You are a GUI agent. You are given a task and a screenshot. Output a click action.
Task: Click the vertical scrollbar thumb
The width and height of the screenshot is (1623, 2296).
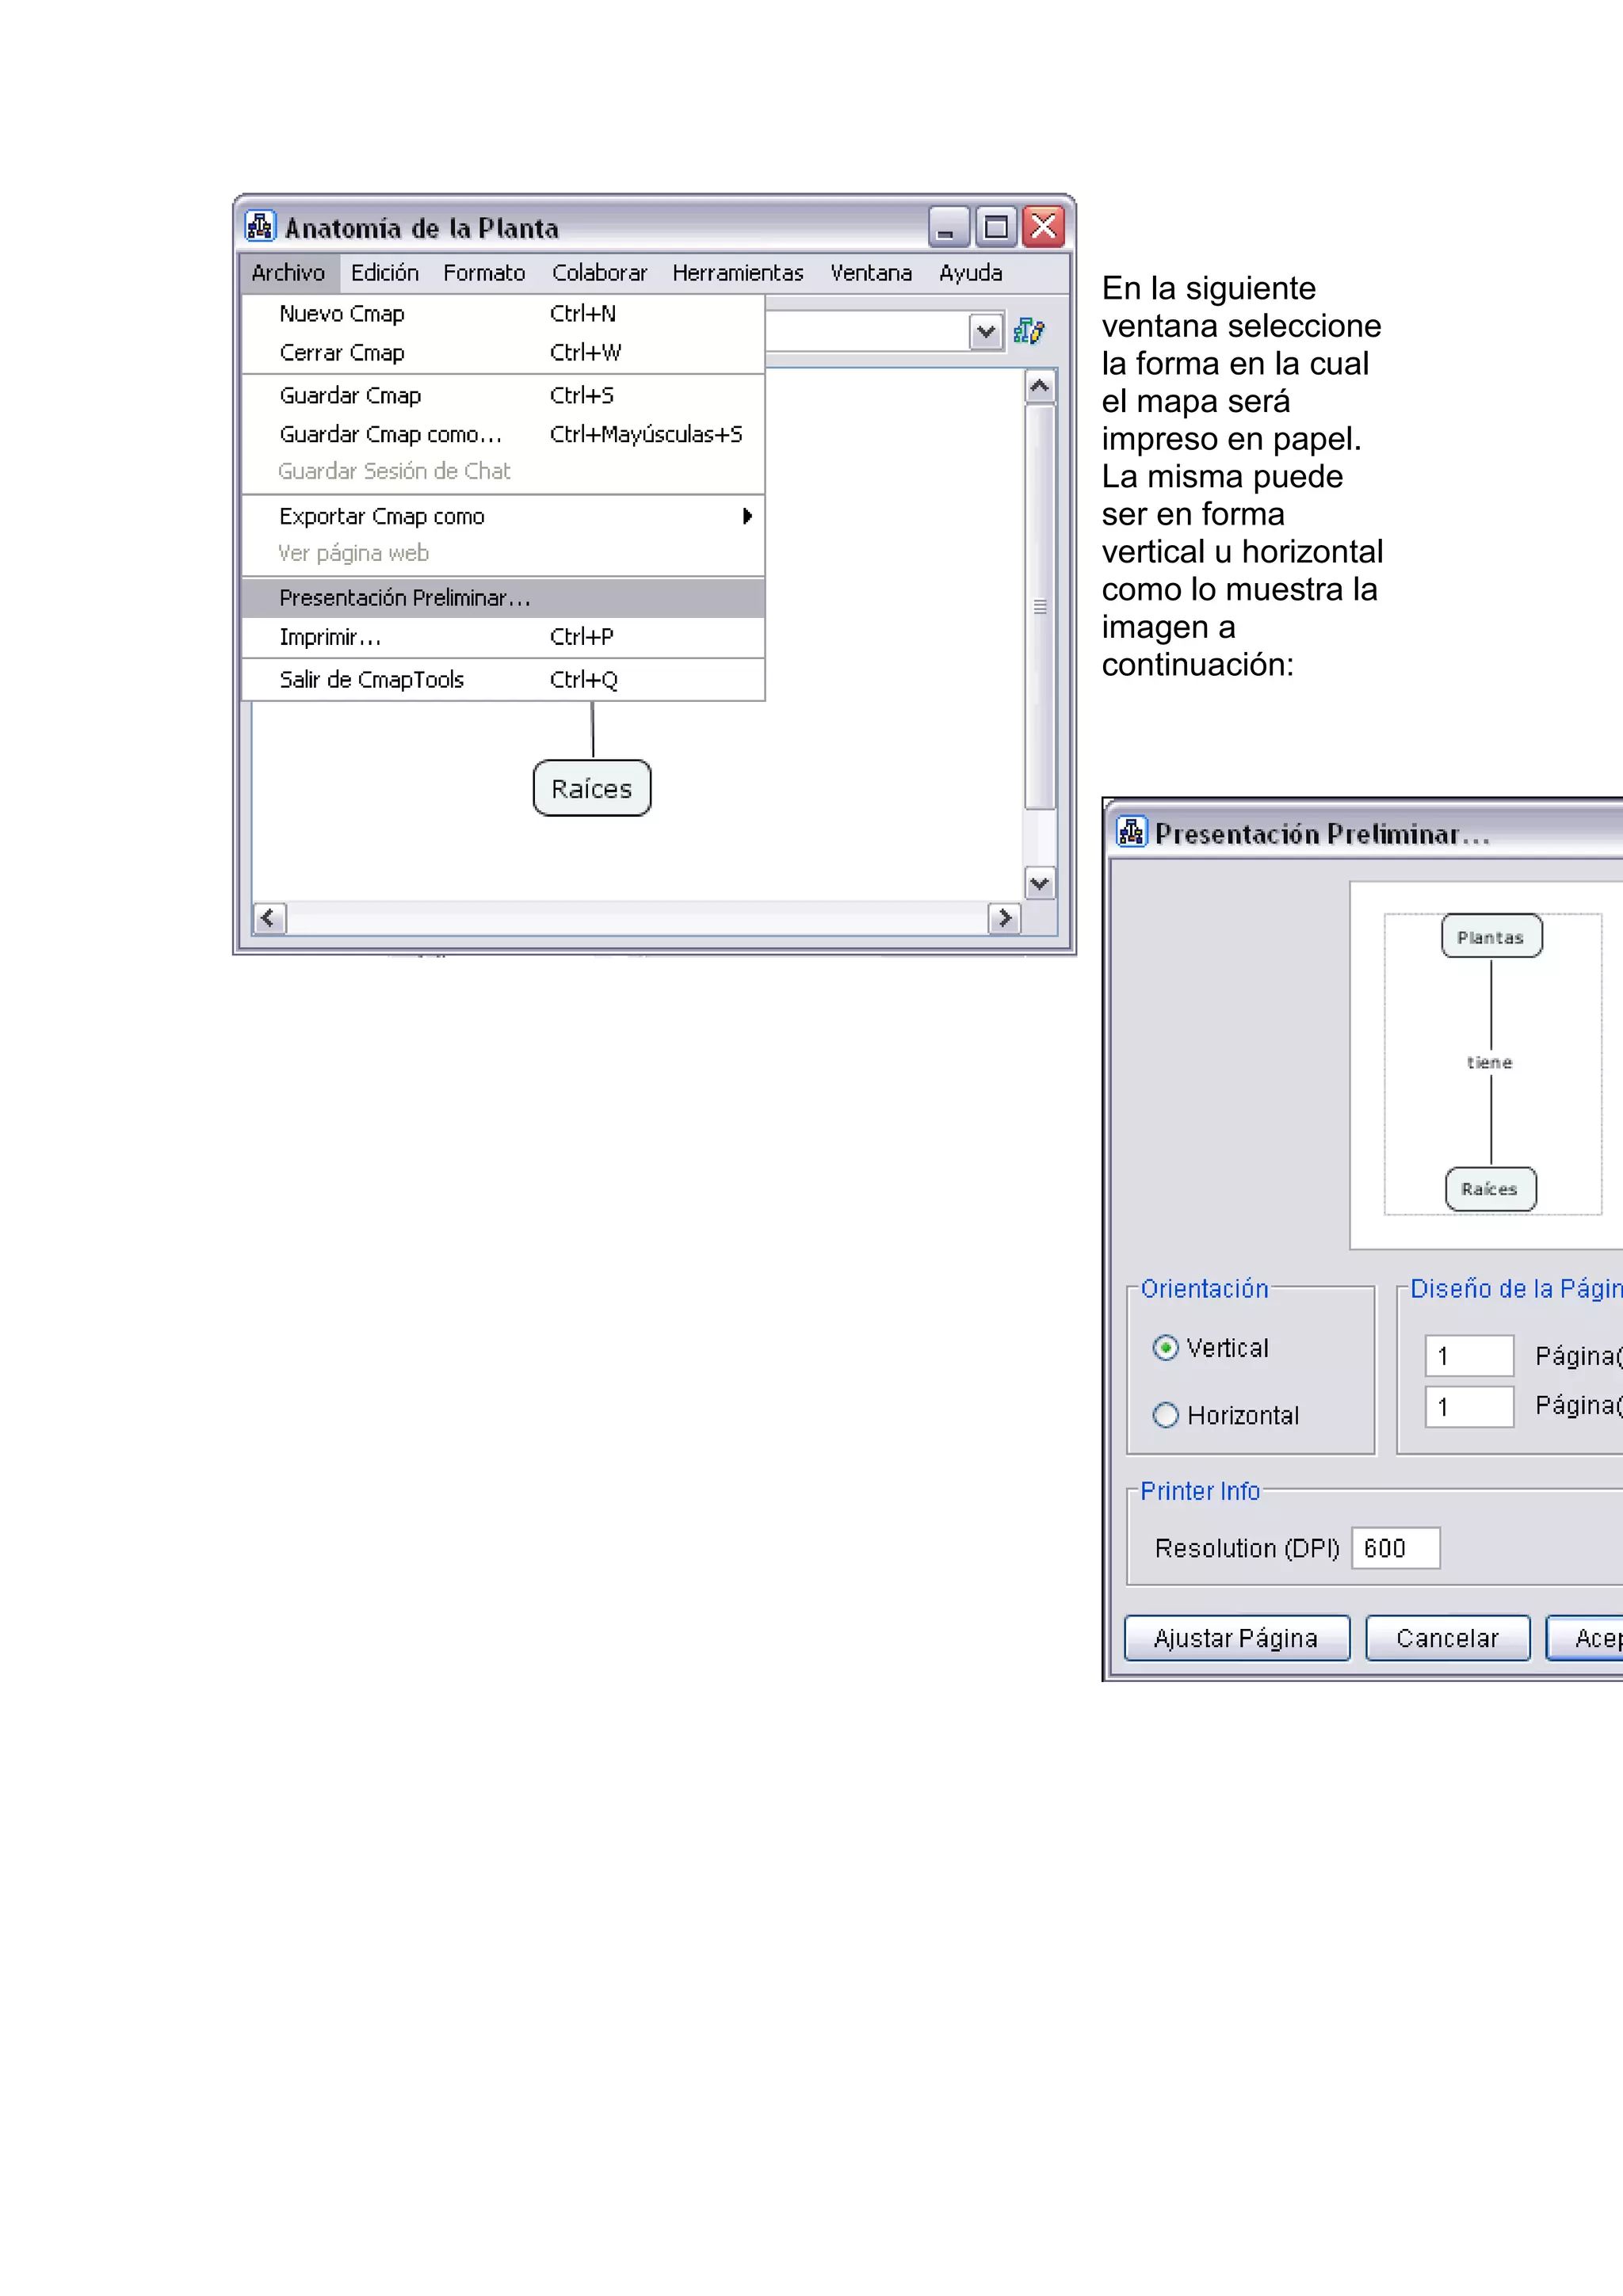pos(1040,606)
